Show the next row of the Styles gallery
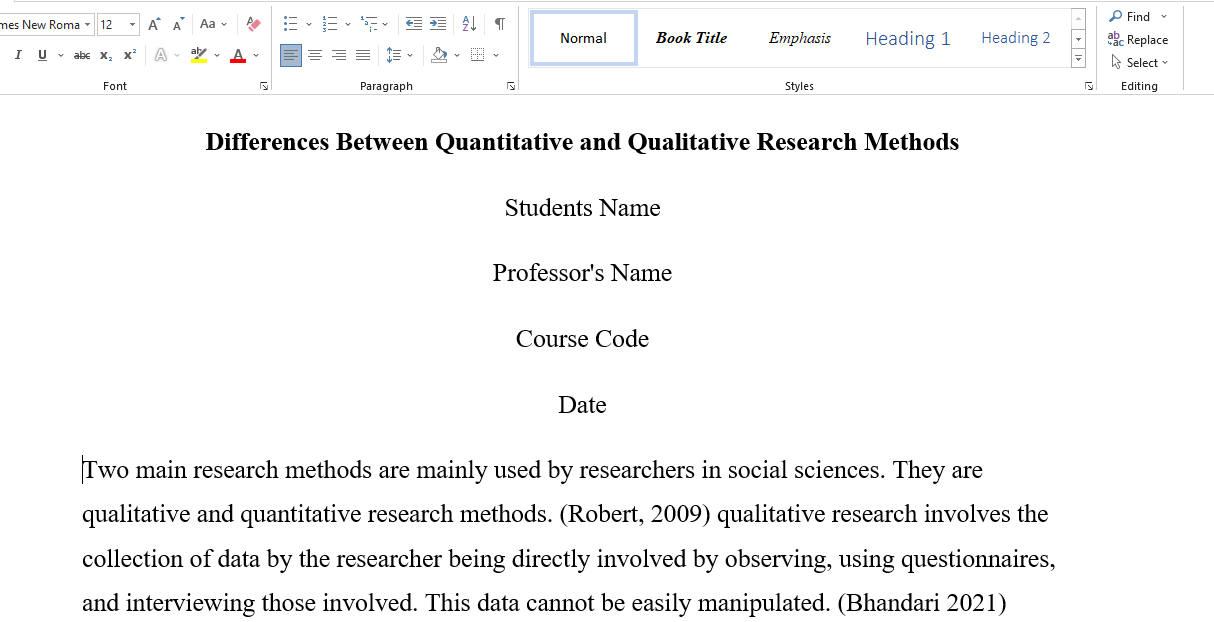The height and width of the screenshot is (622, 1214). point(1078,38)
